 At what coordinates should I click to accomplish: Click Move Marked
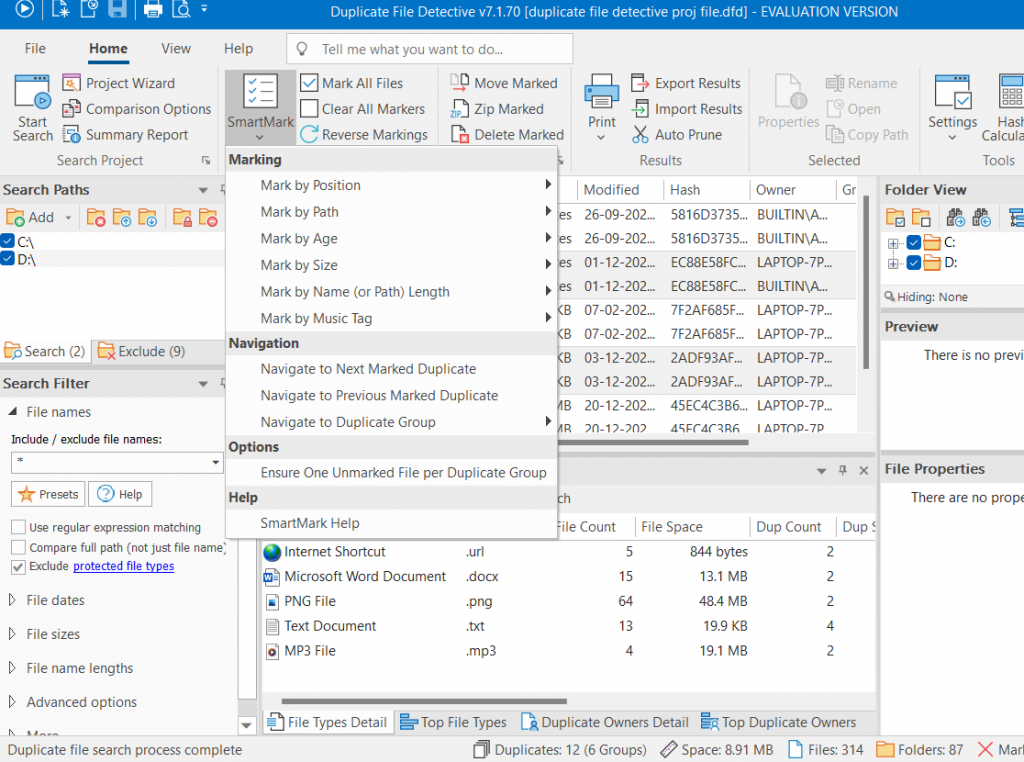click(x=504, y=84)
